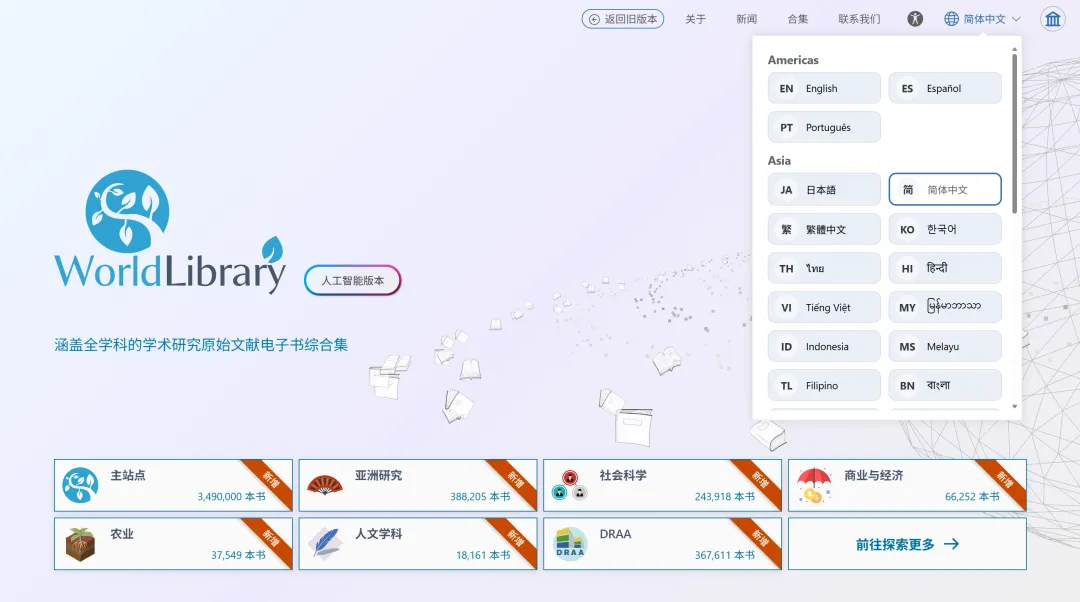Image resolution: width=1080 pixels, height=602 pixels.
Task: Click the 亚洲研究 red fan icon
Action: point(325,485)
